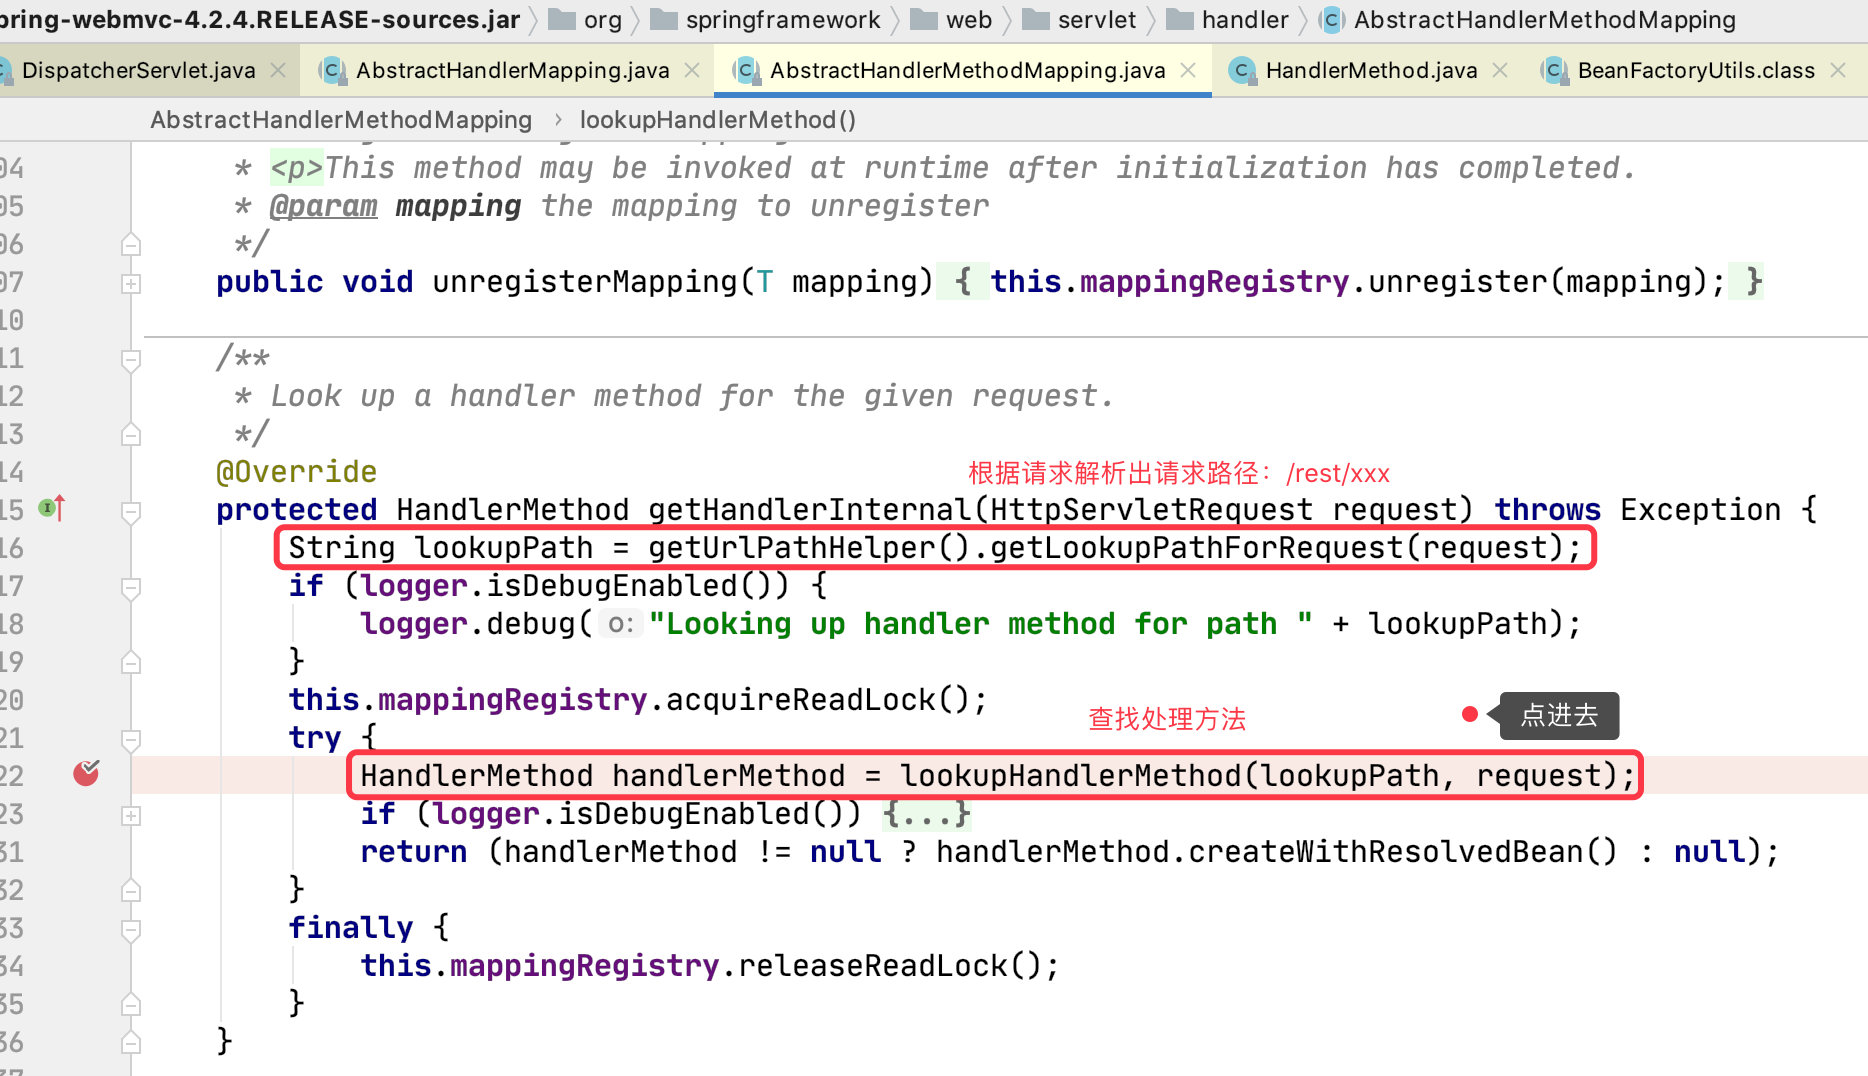The width and height of the screenshot is (1868, 1076).
Task: Collapse the Javadoc comment ending above unregisterMapping
Action: tap(130, 245)
